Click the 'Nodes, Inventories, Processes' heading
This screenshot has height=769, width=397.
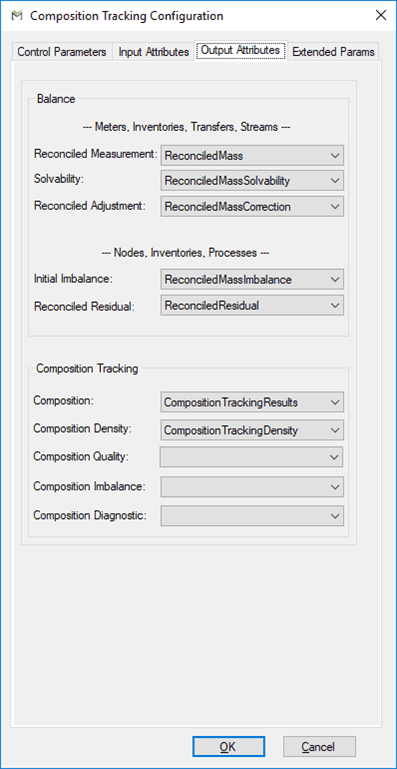185,253
